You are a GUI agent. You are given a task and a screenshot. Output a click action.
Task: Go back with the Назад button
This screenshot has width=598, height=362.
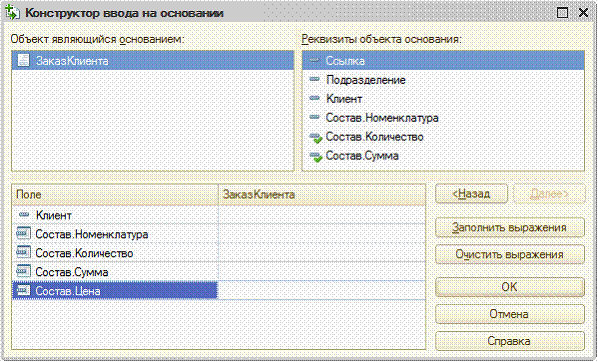(471, 194)
